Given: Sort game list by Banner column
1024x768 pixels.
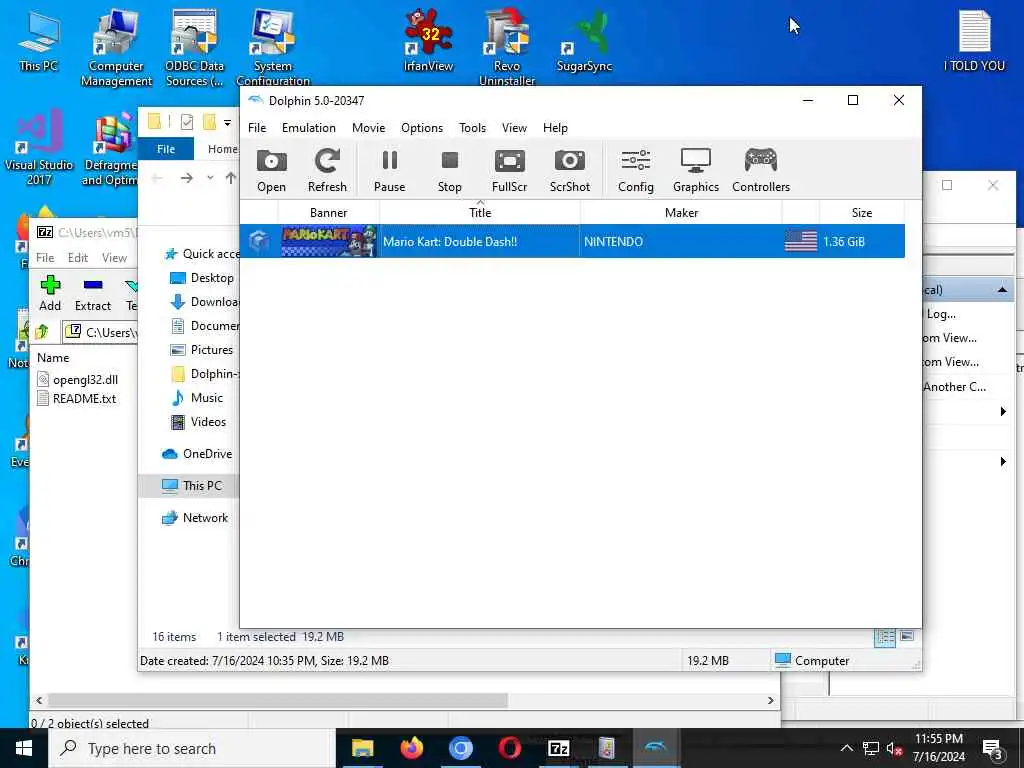Looking at the screenshot, I should point(328,212).
